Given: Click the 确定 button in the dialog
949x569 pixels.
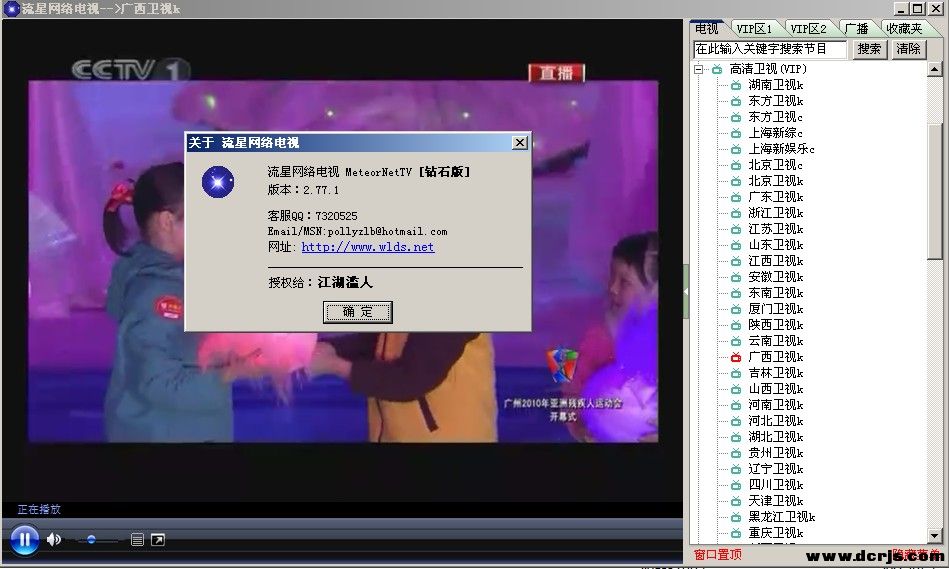Looking at the screenshot, I should tap(357, 312).
